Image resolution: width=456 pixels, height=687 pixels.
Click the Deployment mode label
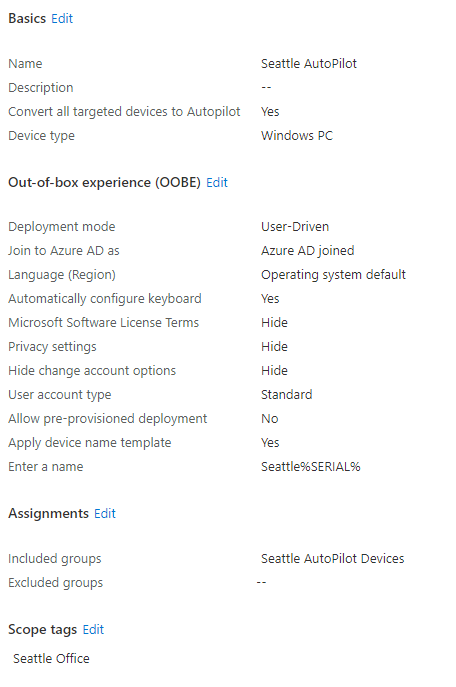coord(61,227)
